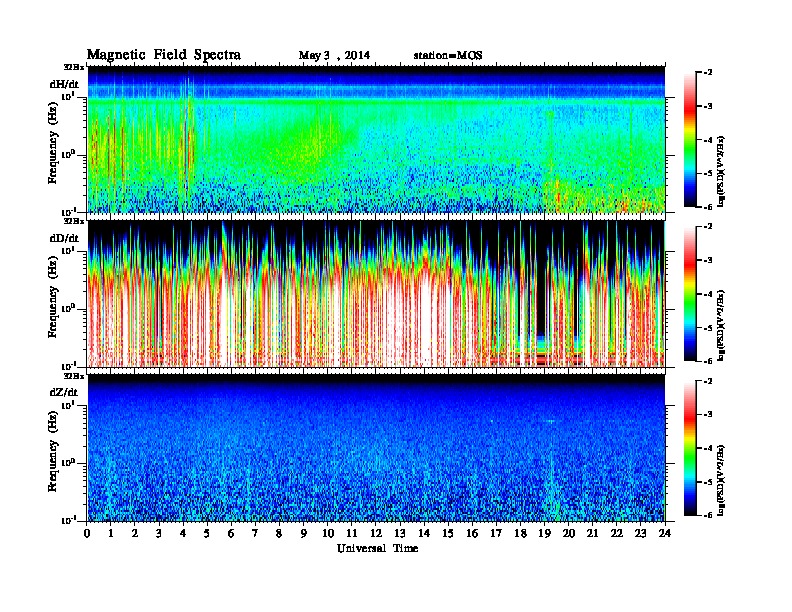Click the 10^1 frequency tick of the dD/dt panel
Screen dimensions: 792x612
pos(69,250)
